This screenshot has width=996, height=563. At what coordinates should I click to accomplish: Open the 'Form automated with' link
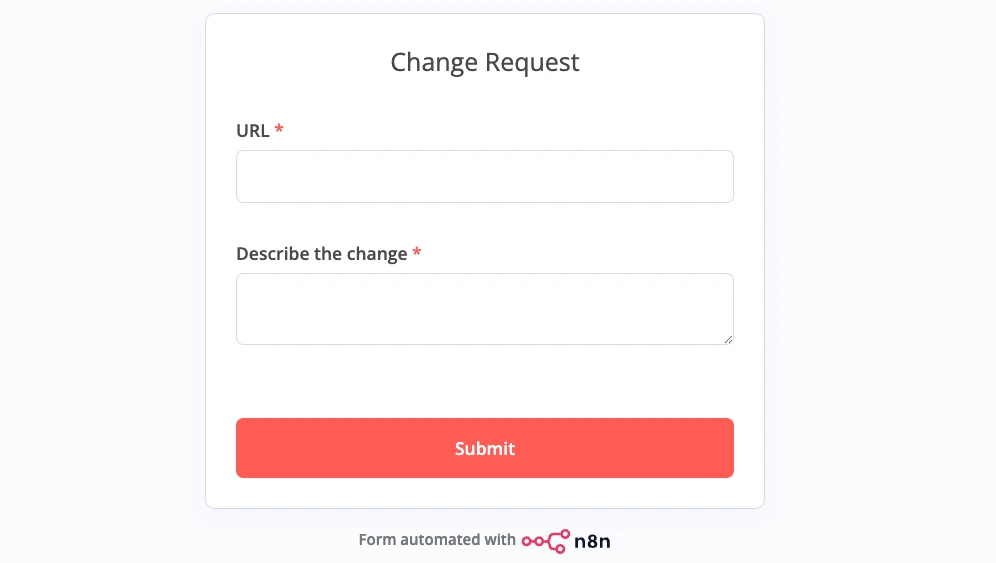point(437,540)
